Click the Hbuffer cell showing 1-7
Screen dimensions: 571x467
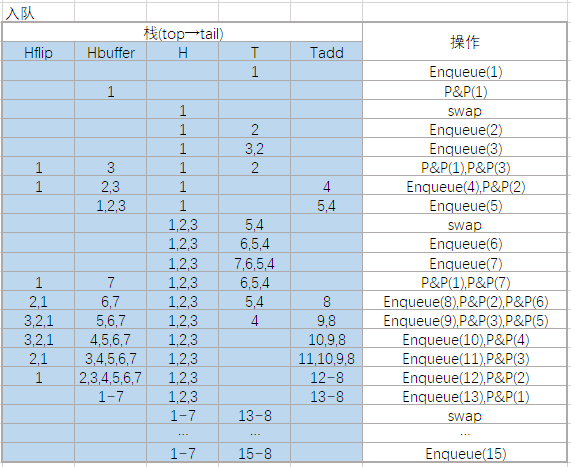point(110,396)
